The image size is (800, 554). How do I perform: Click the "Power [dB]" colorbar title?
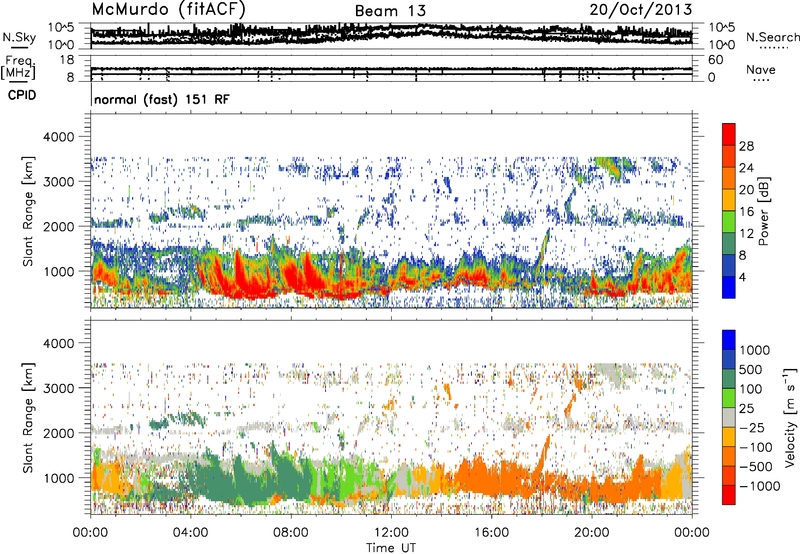point(763,211)
